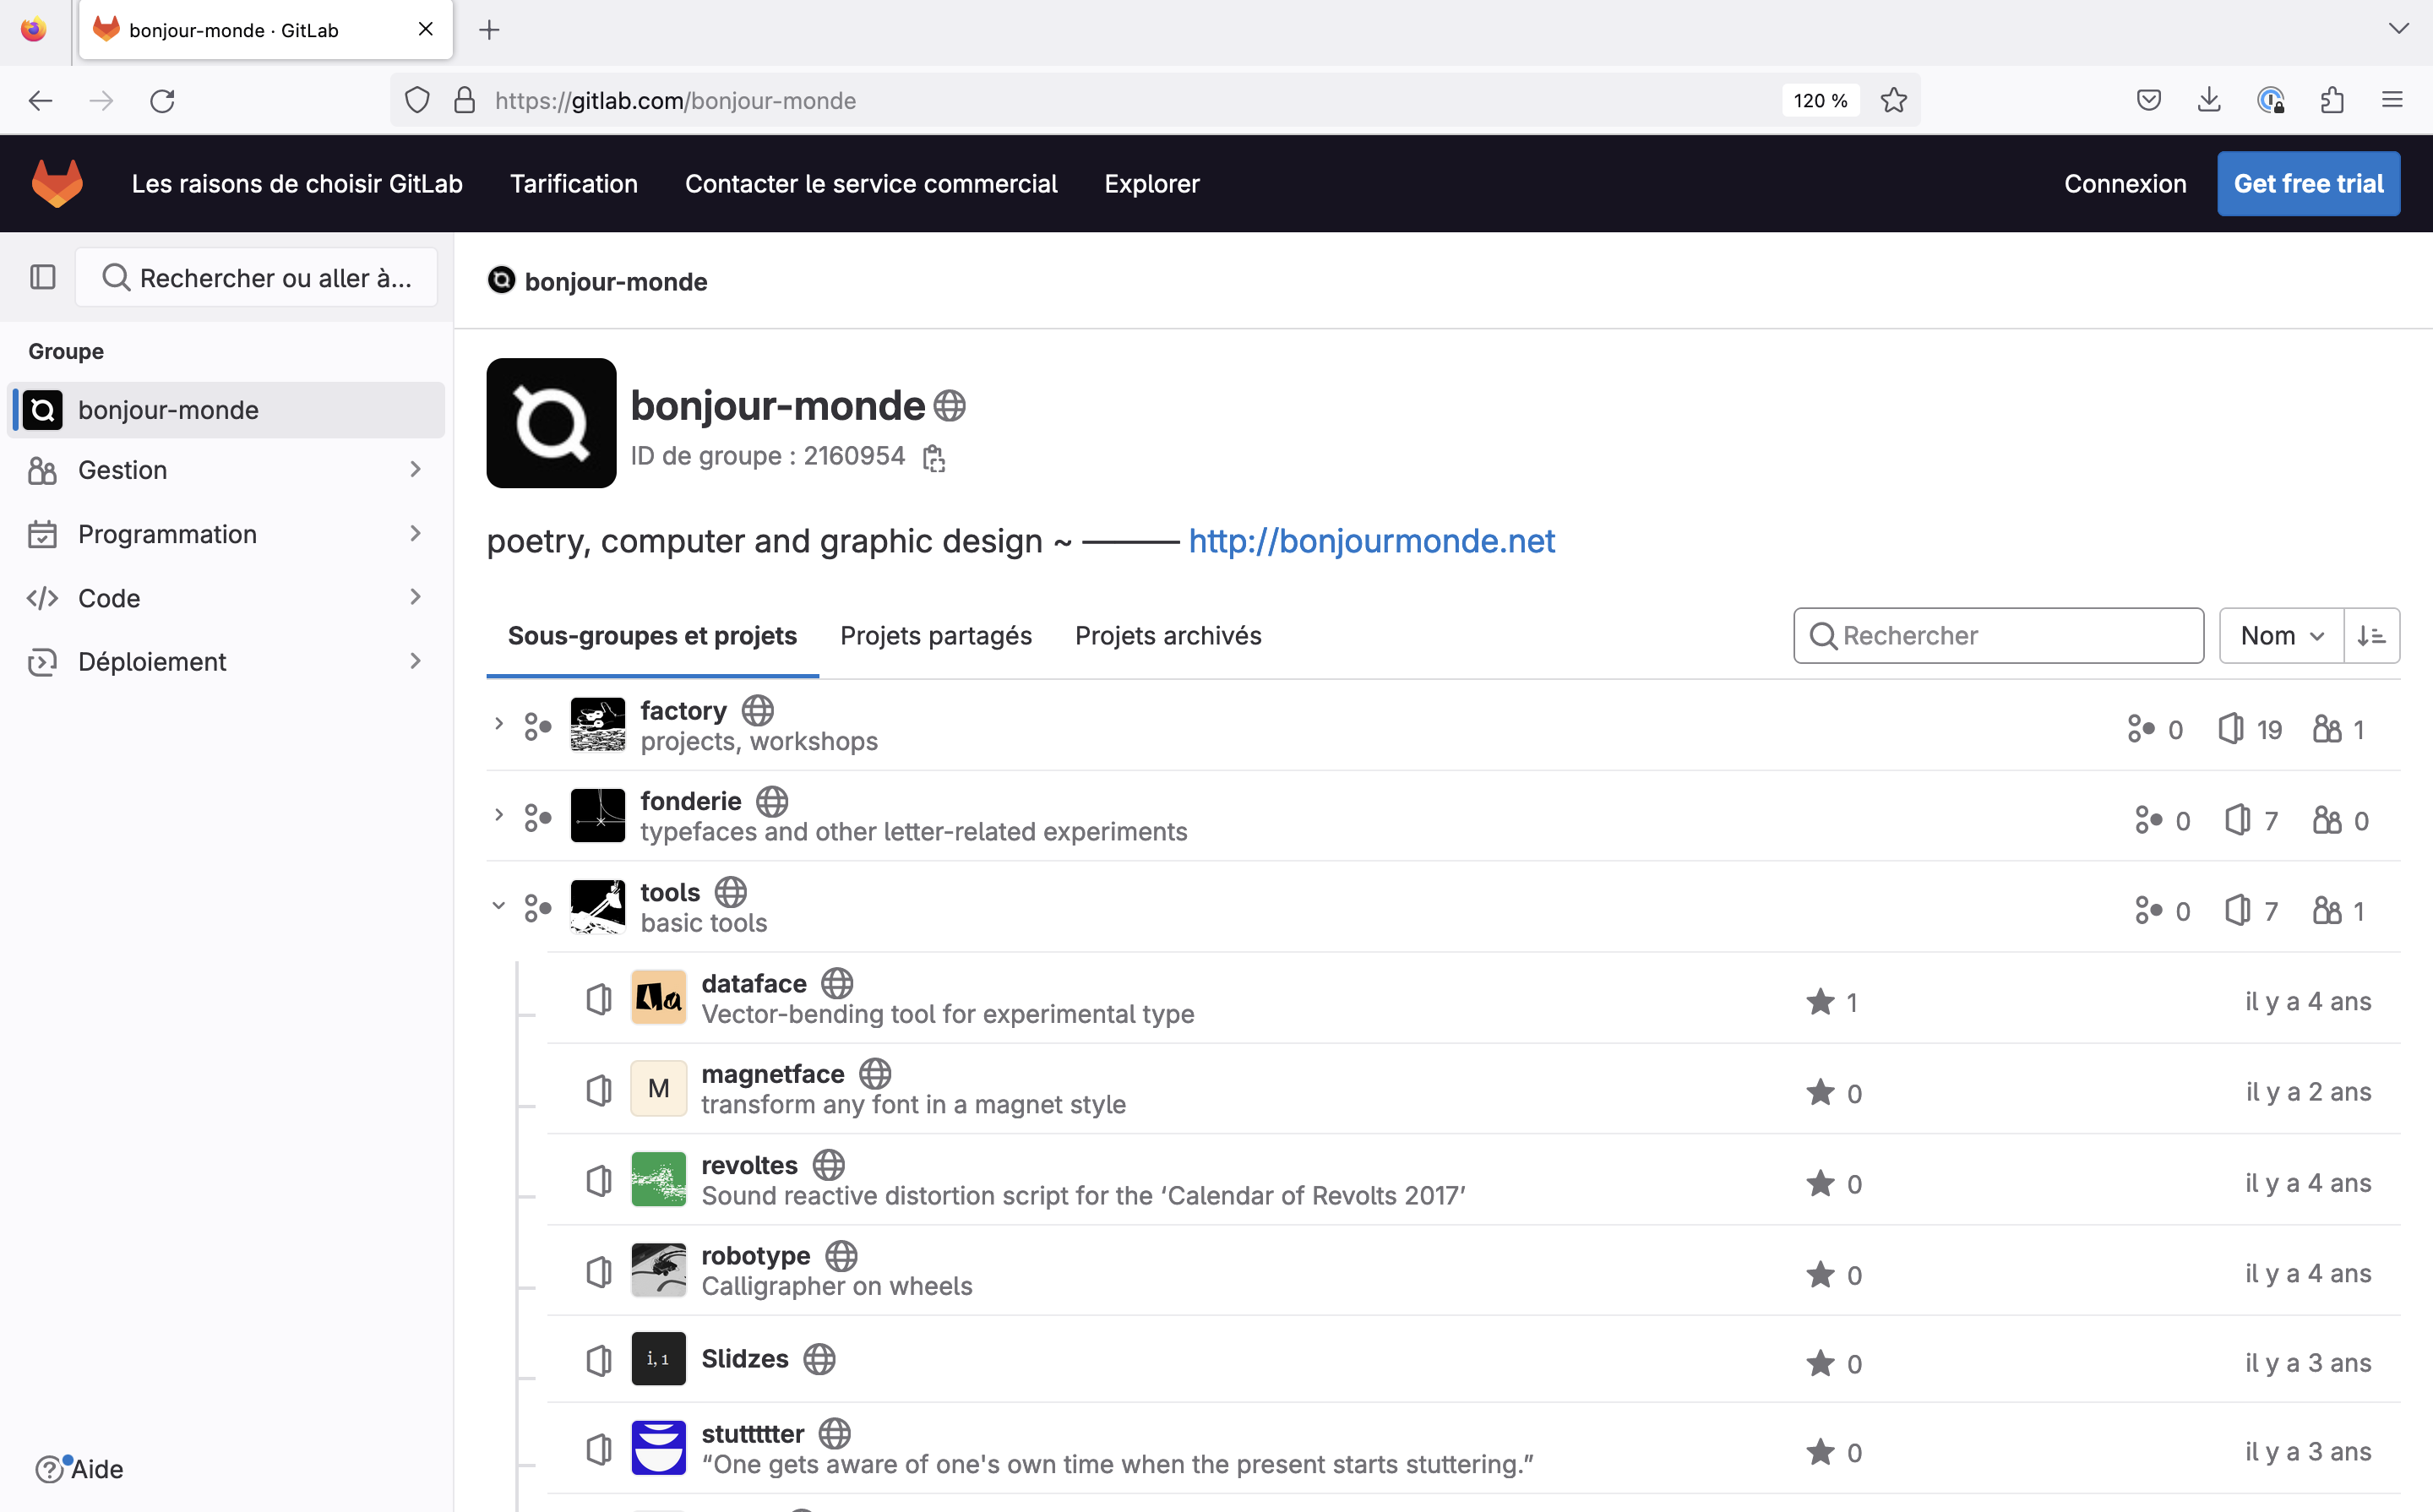Open the Nom sort dropdown
2433x1512 pixels.
click(2281, 636)
